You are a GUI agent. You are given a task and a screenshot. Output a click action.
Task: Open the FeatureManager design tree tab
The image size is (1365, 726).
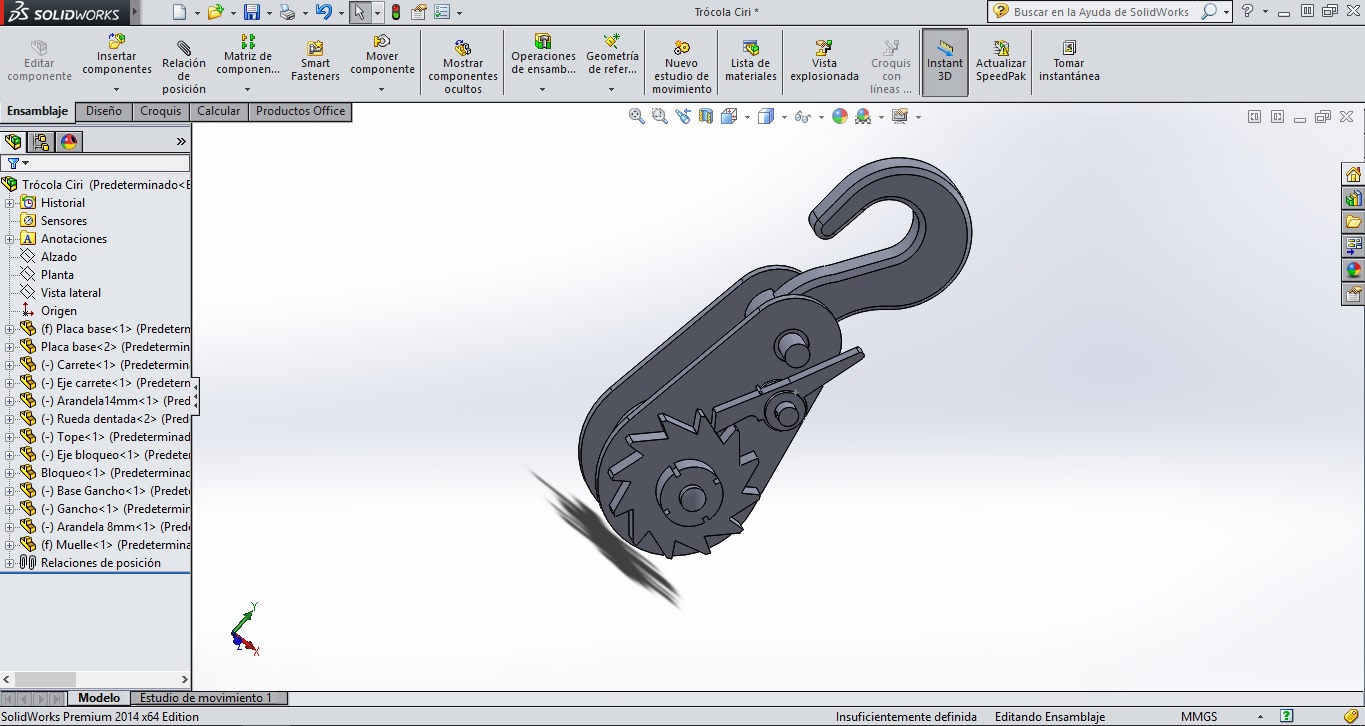click(13, 142)
